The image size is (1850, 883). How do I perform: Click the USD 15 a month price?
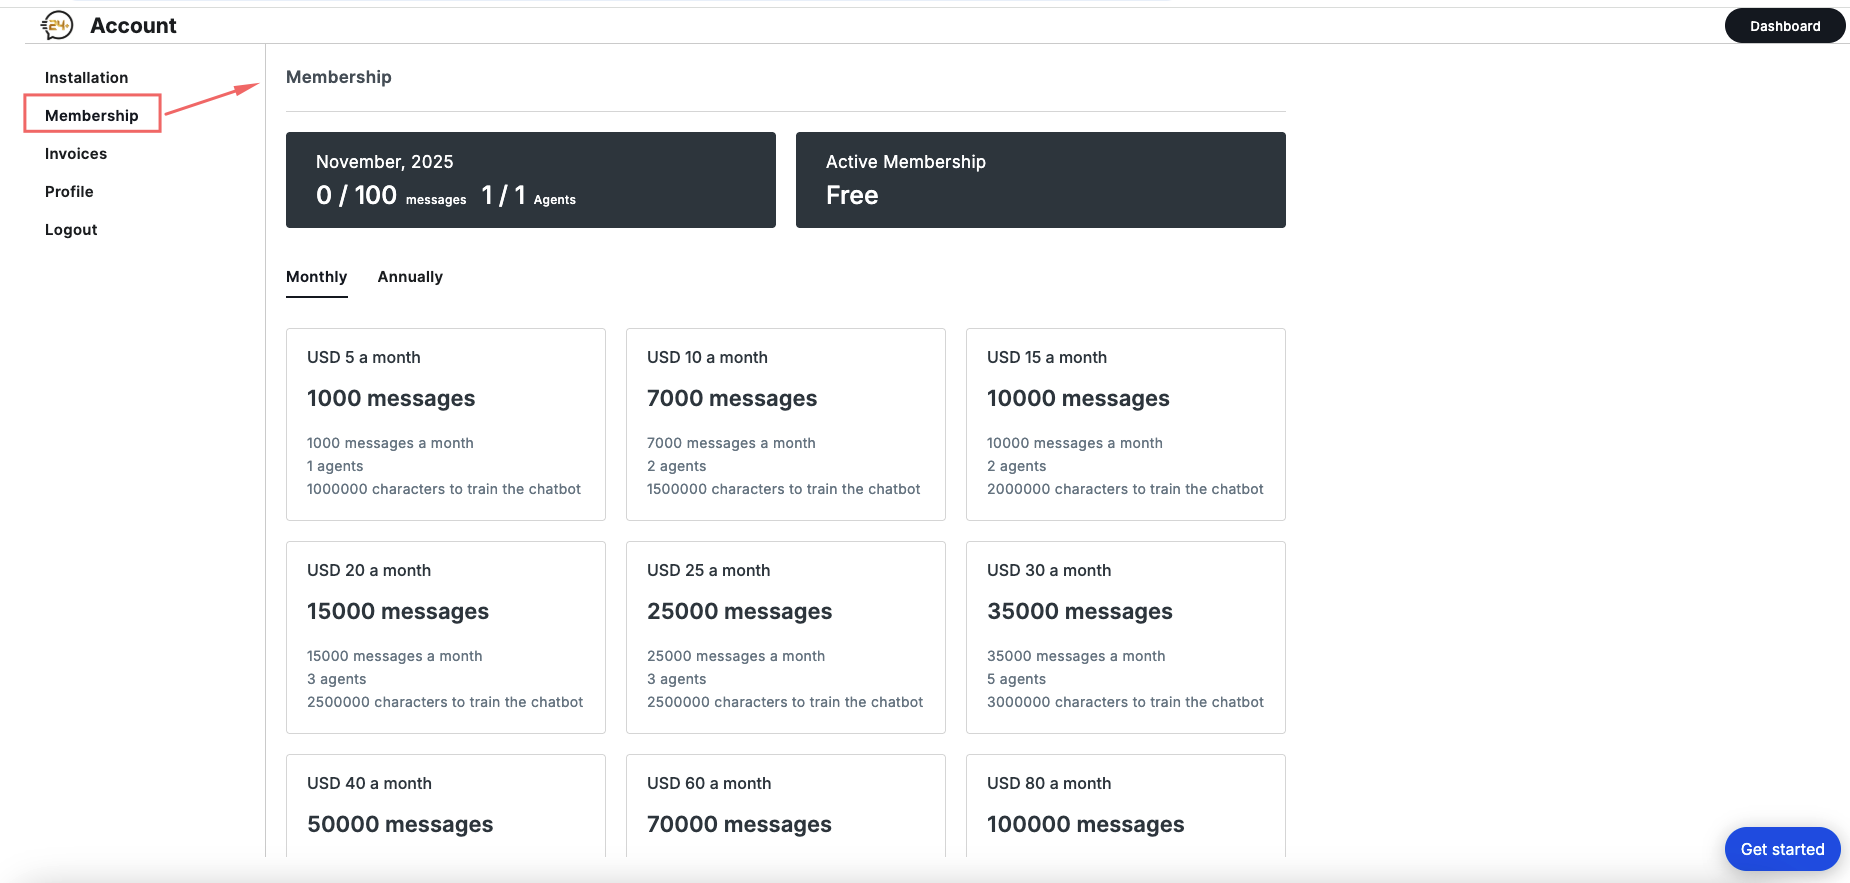point(1047,357)
